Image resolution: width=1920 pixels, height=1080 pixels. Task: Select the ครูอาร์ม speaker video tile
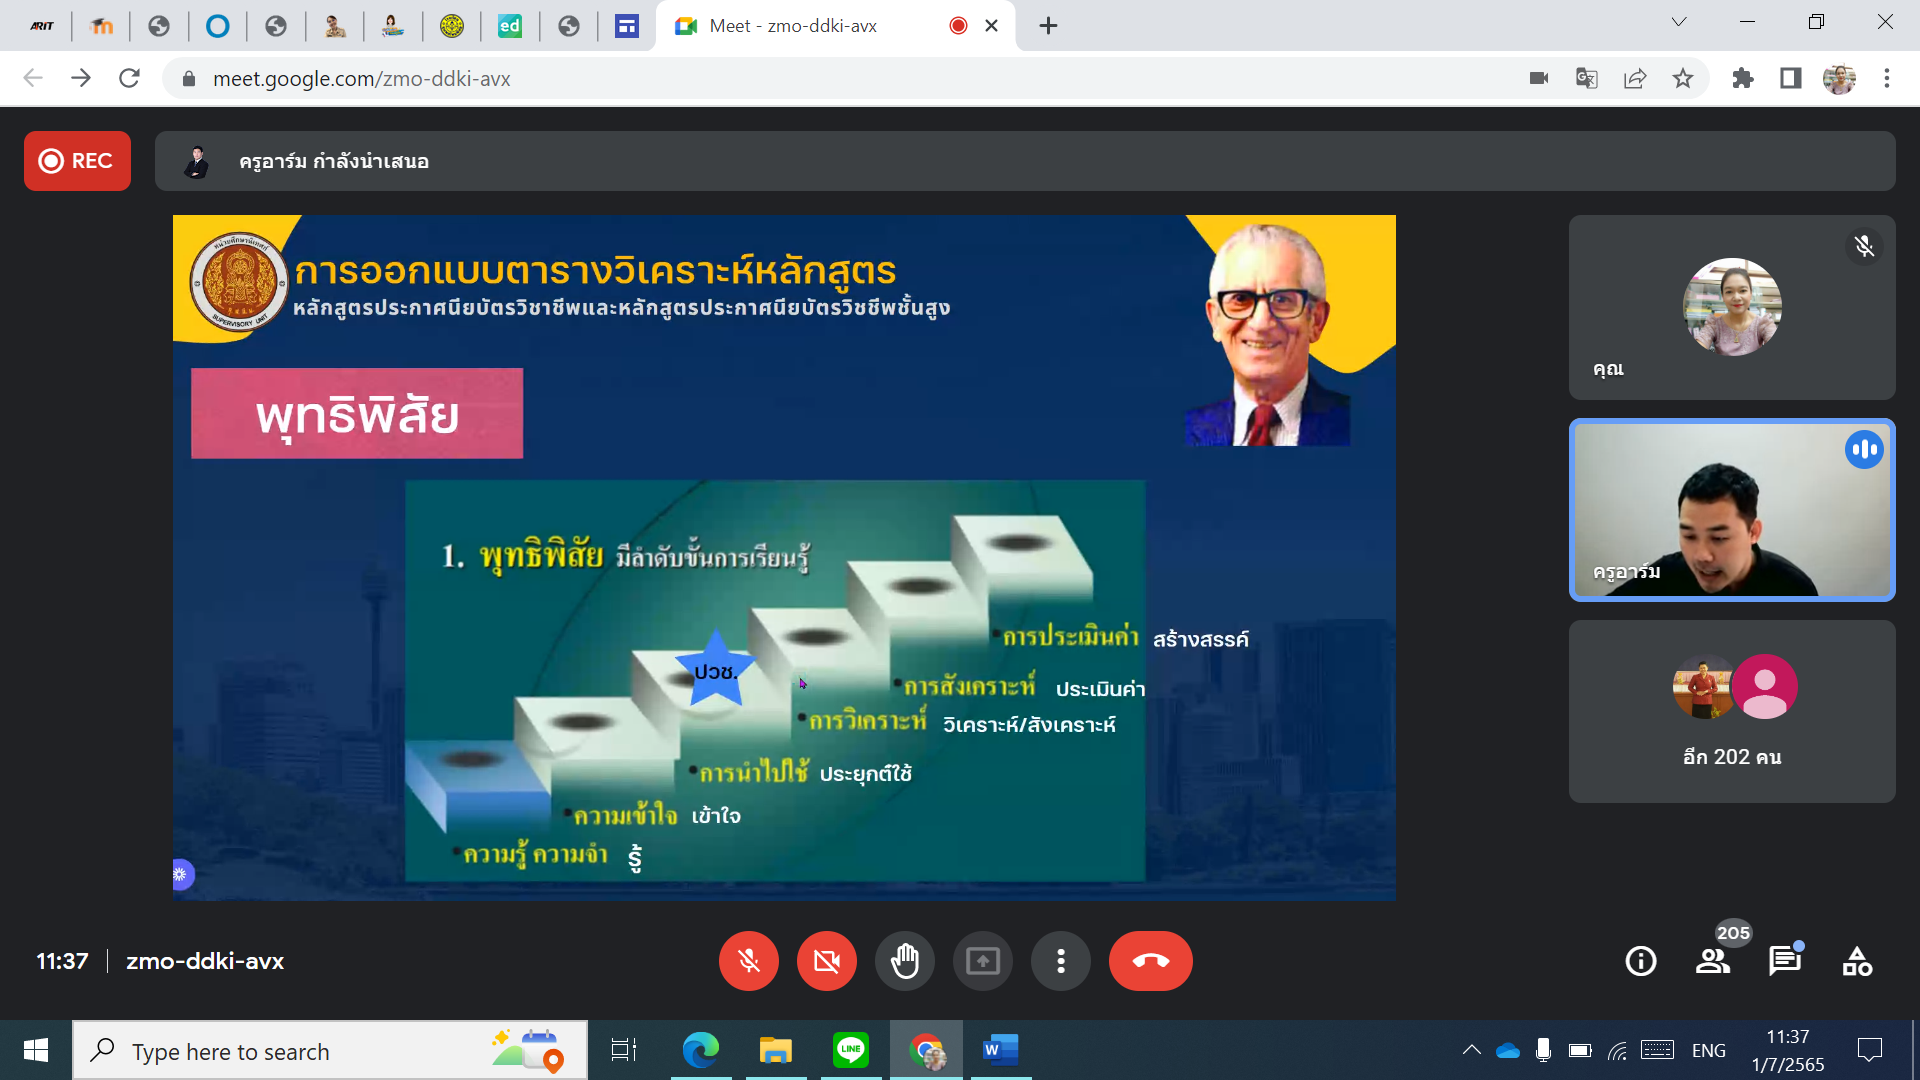tap(1732, 510)
